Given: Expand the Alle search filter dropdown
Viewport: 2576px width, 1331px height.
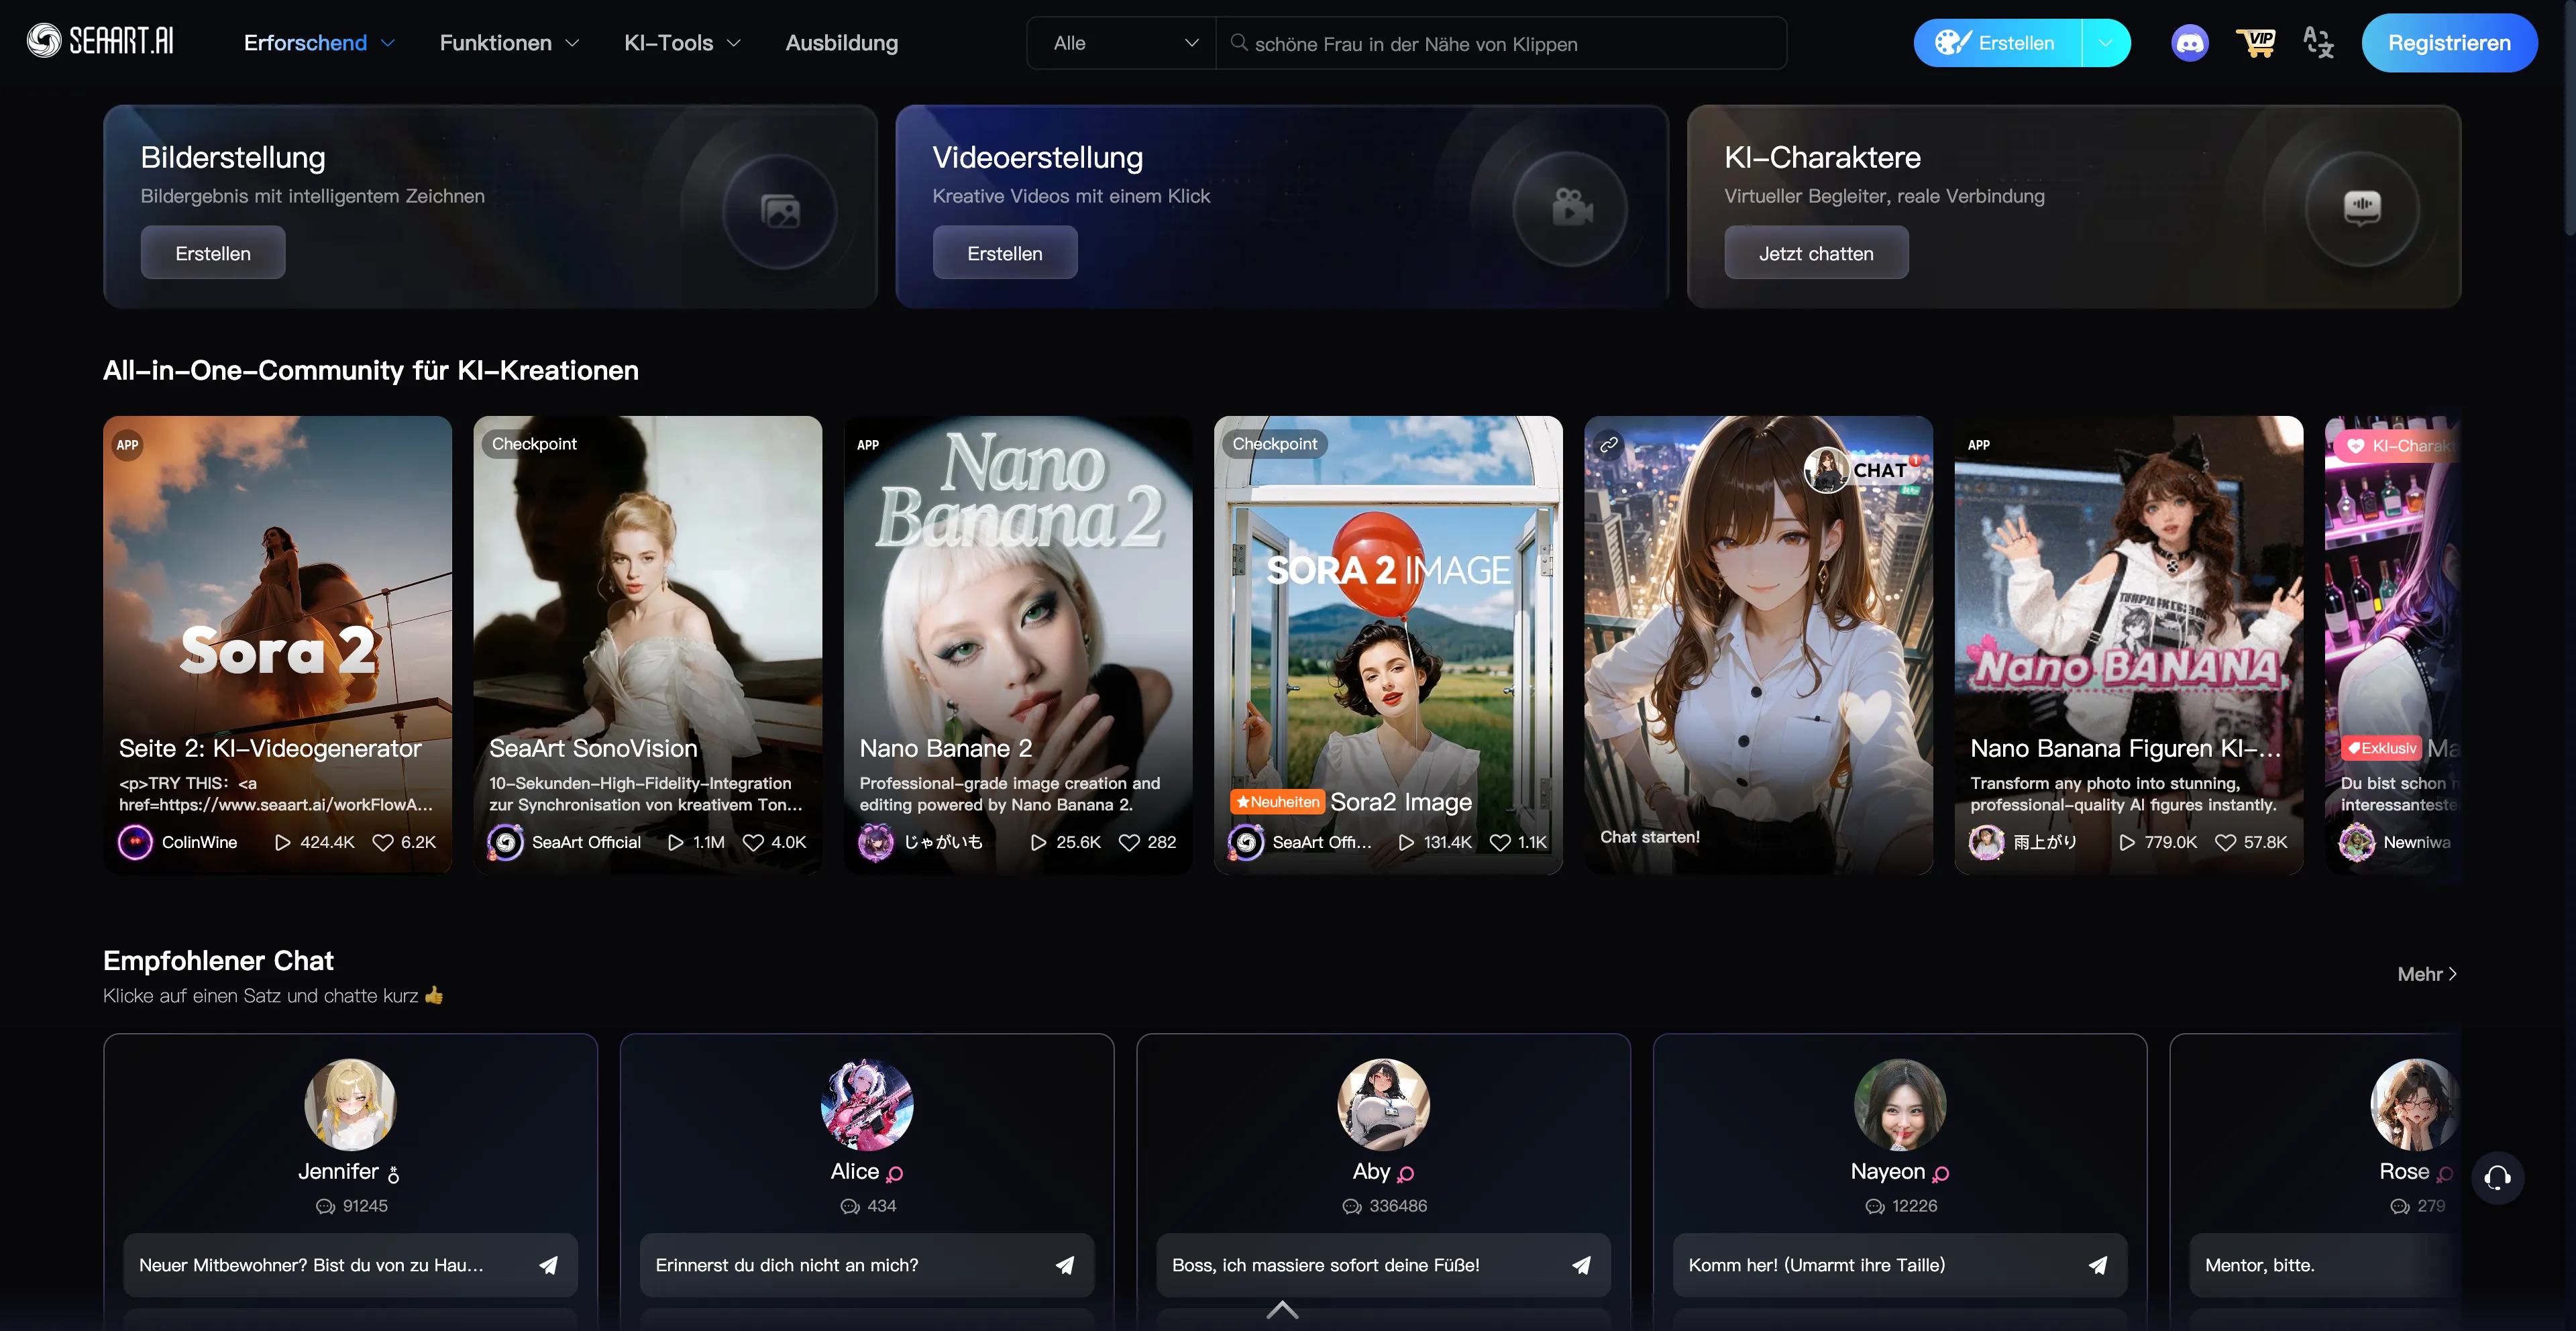Looking at the screenshot, I should [1120, 43].
